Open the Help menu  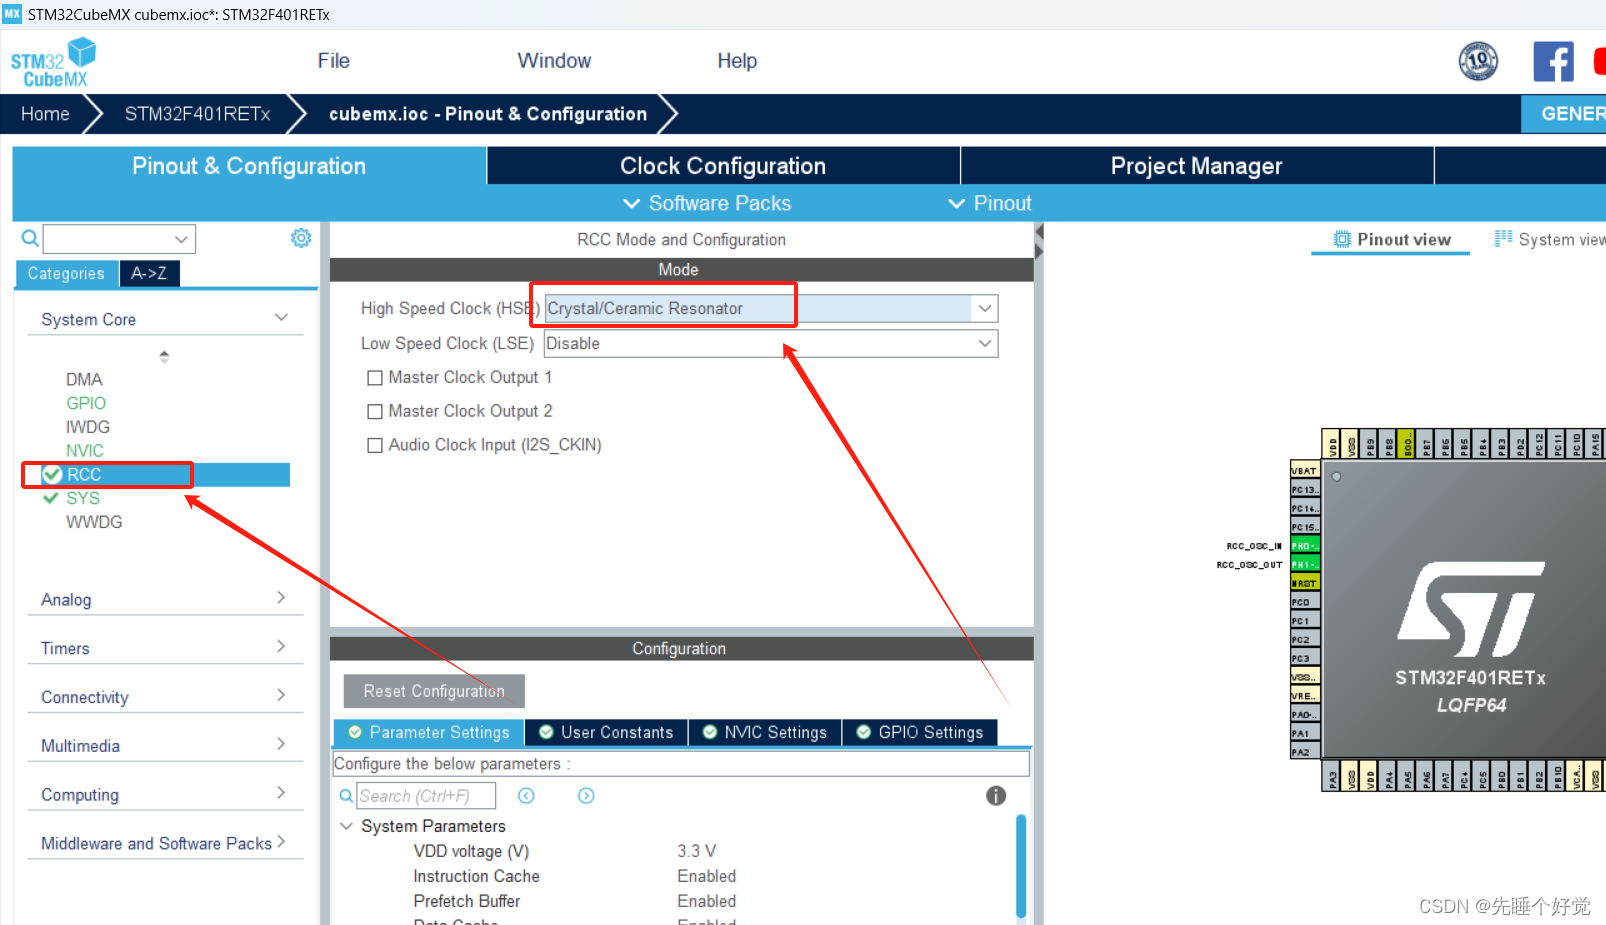pos(737,61)
